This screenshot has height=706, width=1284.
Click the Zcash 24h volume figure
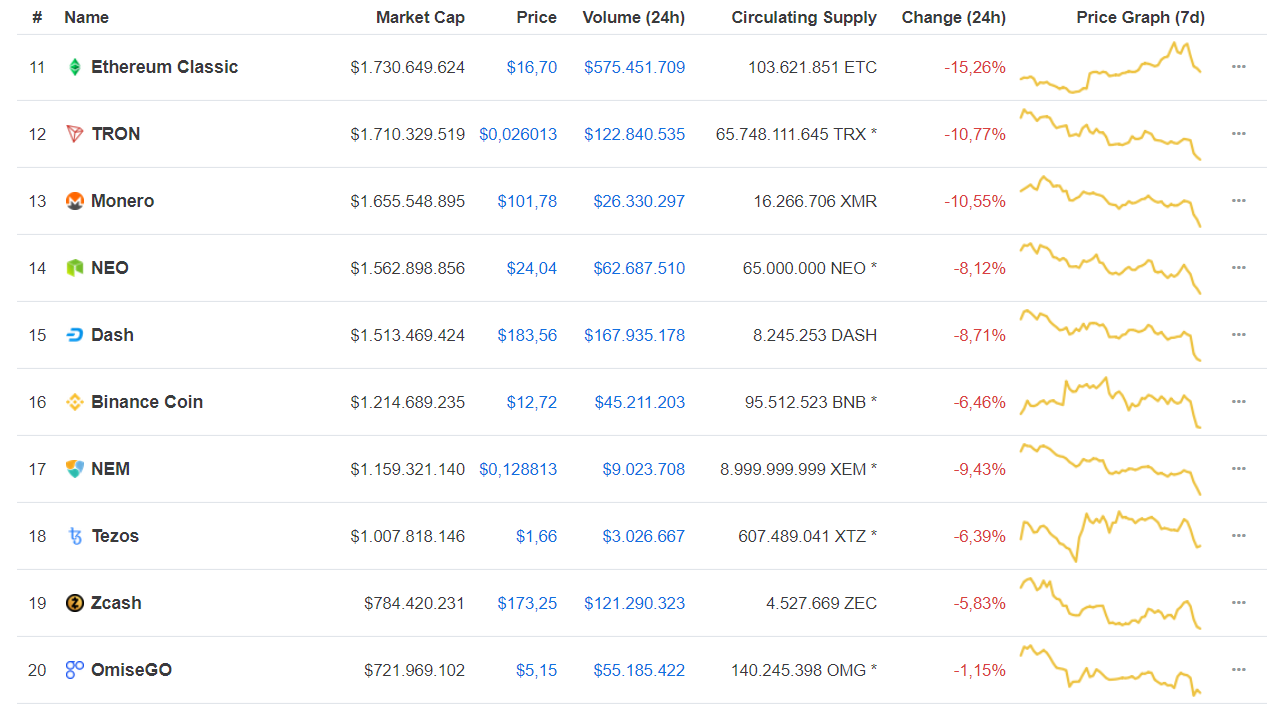pyautogui.click(x=634, y=602)
